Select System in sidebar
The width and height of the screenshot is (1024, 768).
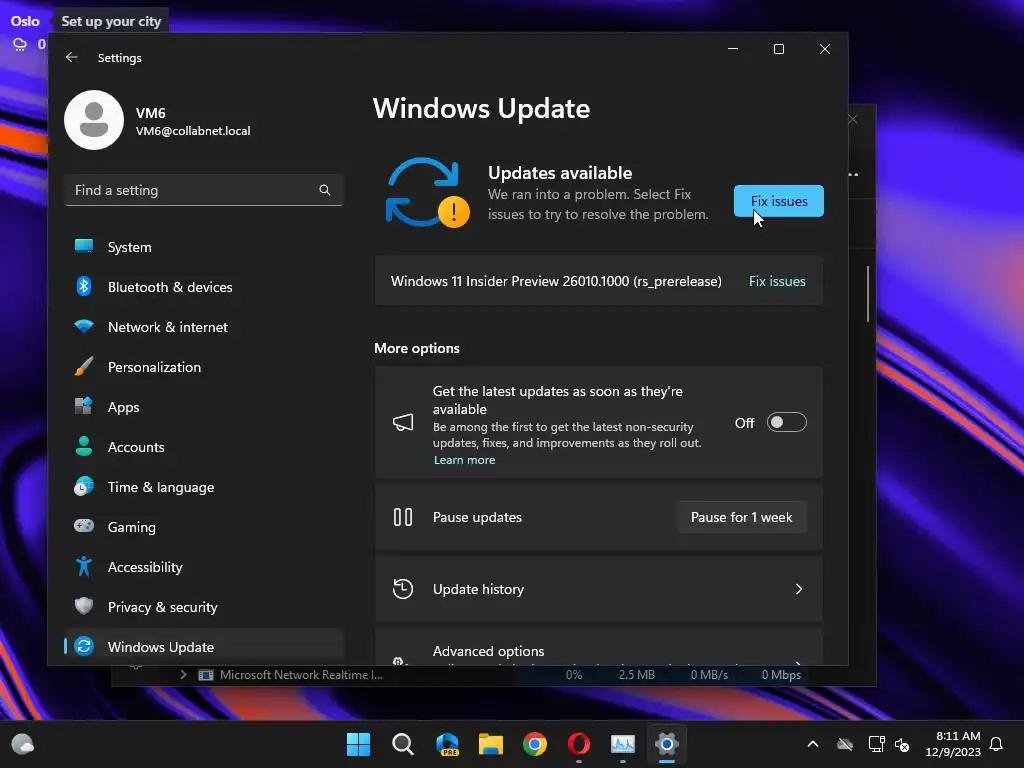tap(204, 247)
